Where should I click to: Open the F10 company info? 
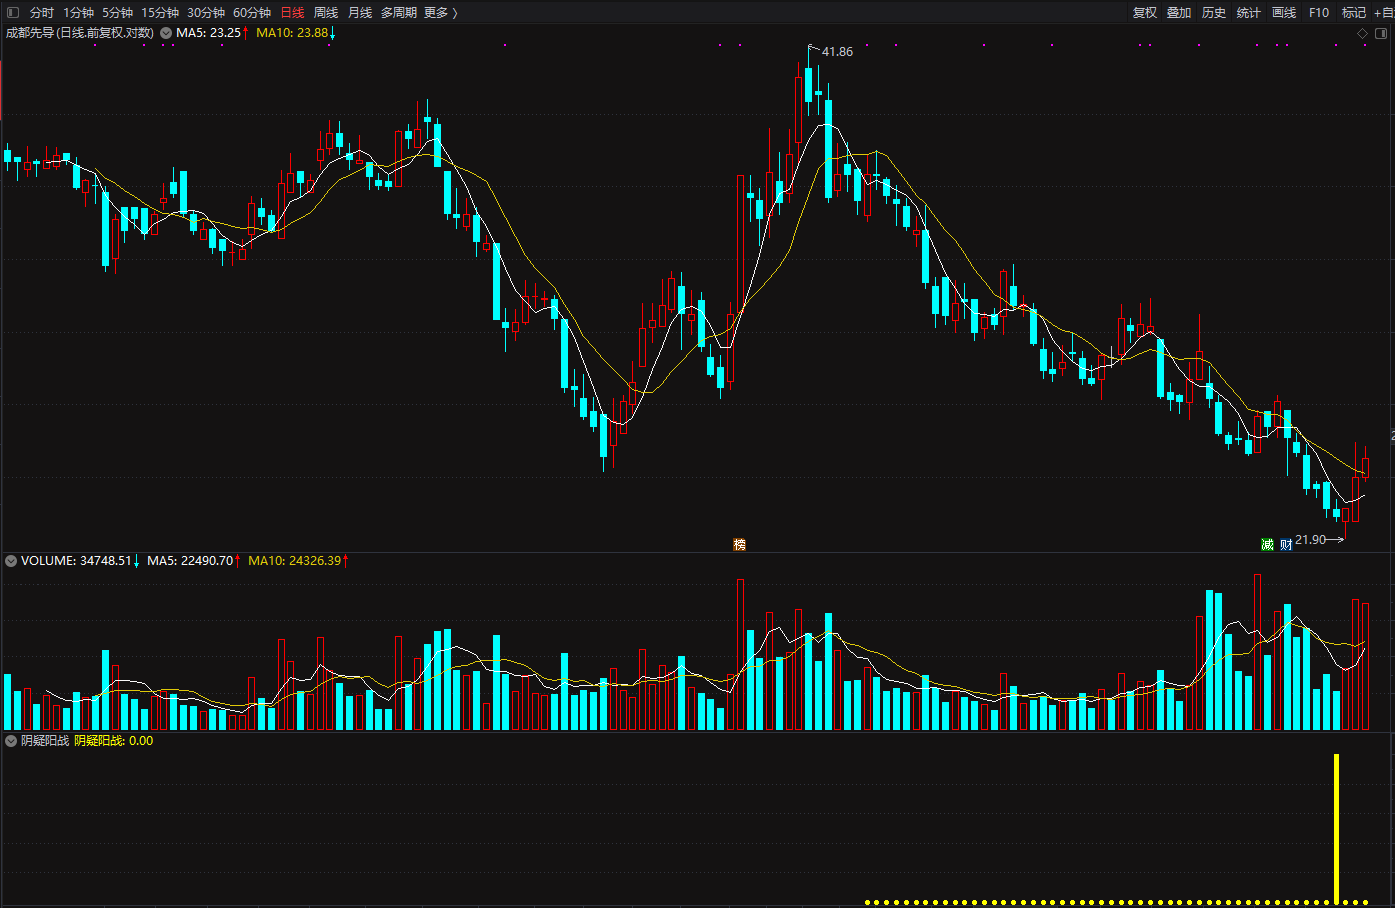point(1319,12)
